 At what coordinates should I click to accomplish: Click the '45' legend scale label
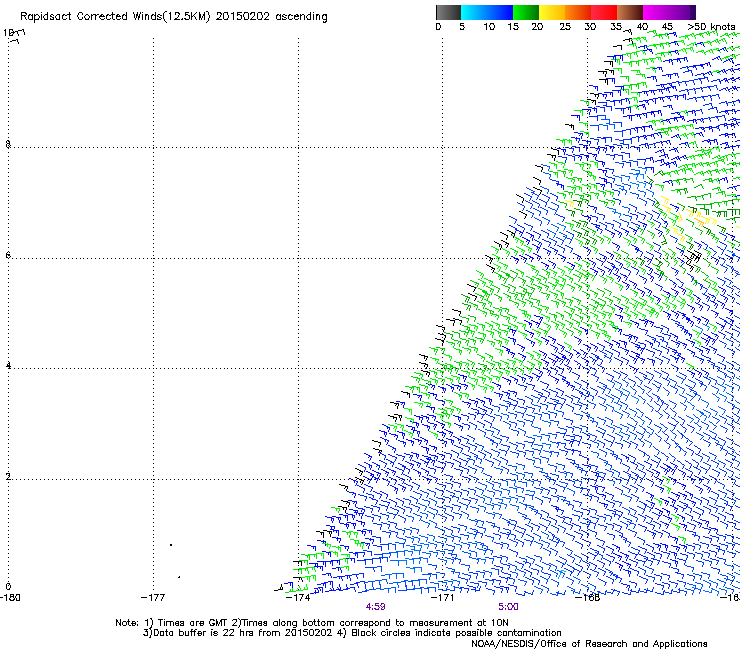pos(667,27)
